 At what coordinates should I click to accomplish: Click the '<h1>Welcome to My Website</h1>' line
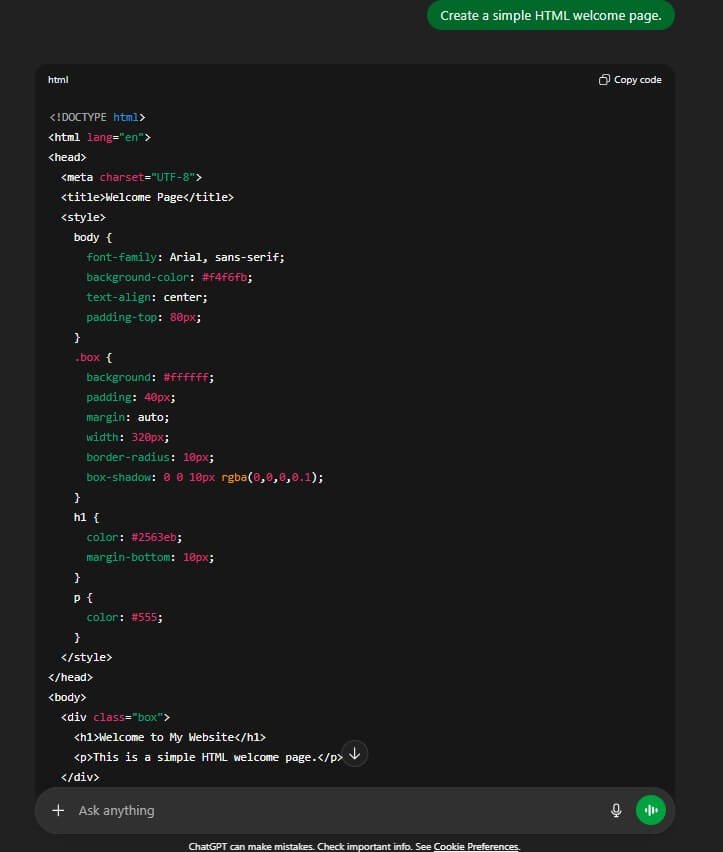[x=169, y=737]
